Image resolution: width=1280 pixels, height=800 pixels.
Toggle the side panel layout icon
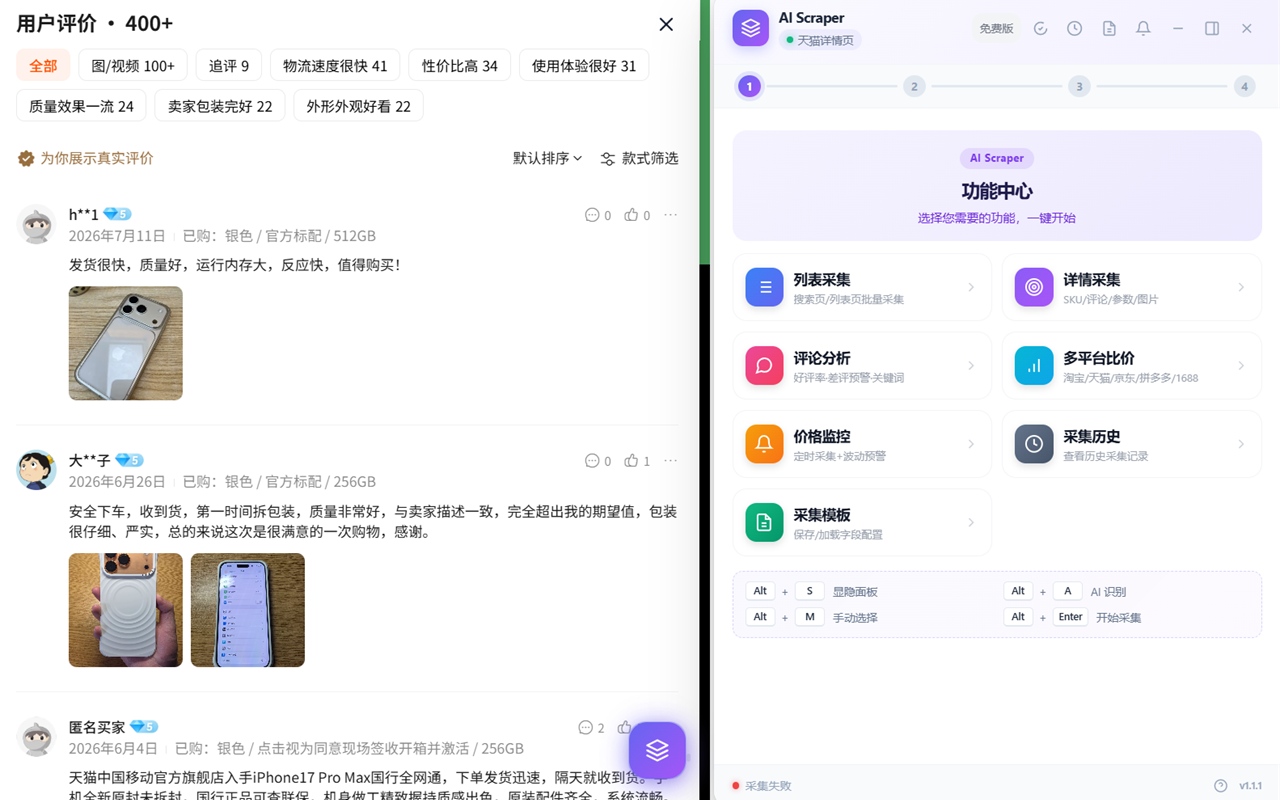[1212, 29]
